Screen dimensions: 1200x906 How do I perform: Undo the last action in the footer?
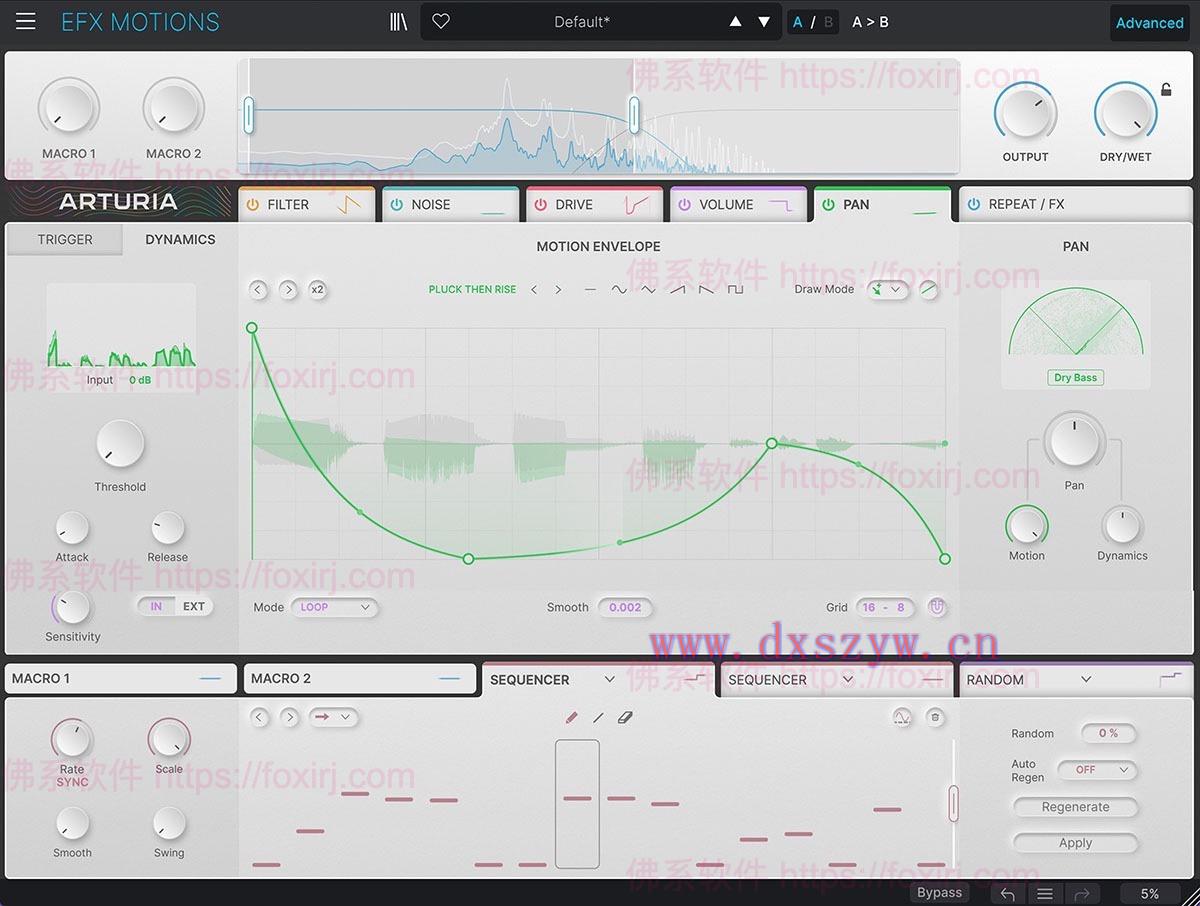[x=1007, y=894]
